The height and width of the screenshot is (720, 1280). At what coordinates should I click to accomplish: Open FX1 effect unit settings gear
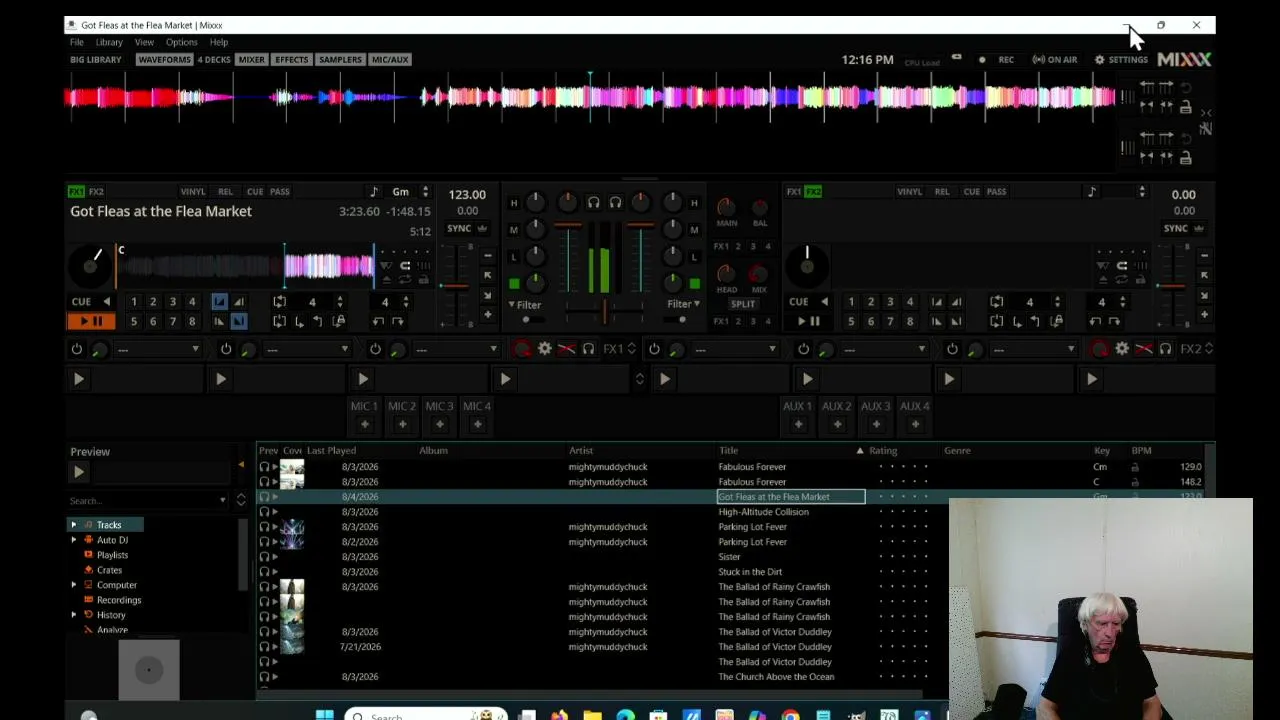coord(544,349)
